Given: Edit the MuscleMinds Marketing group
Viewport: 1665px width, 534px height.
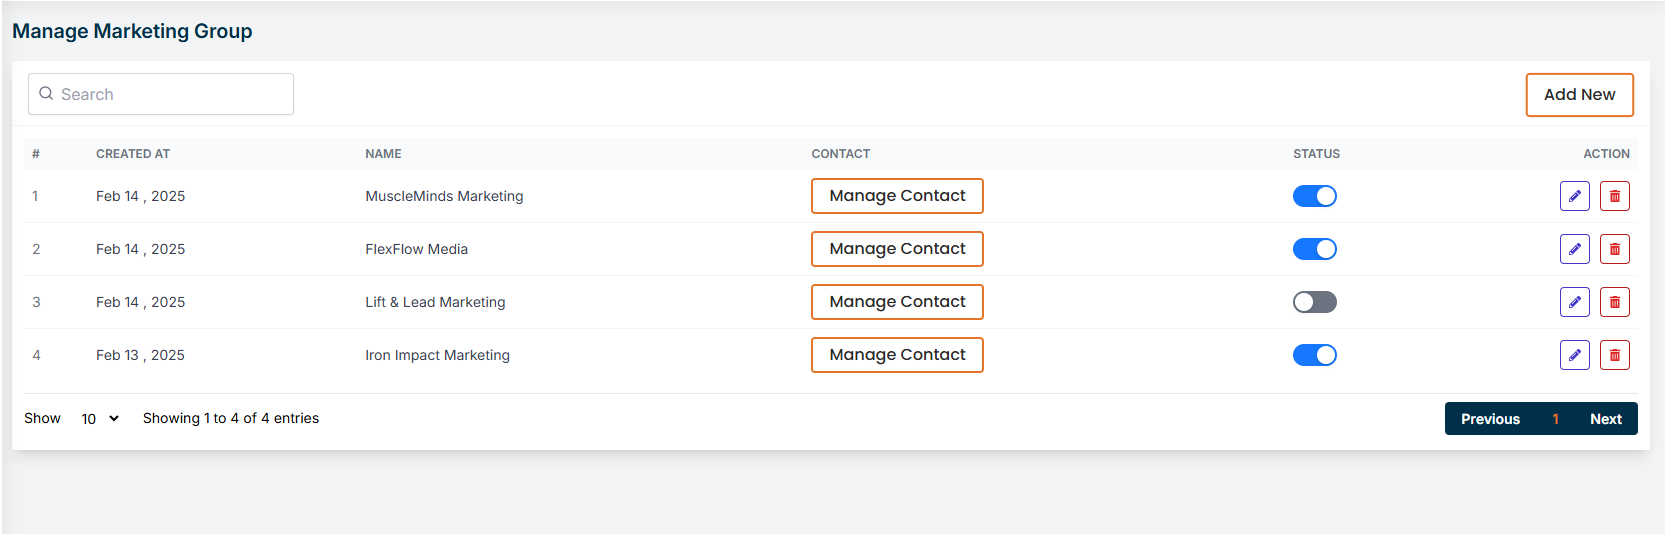Looking at the screenshot, I should 1574,196.
